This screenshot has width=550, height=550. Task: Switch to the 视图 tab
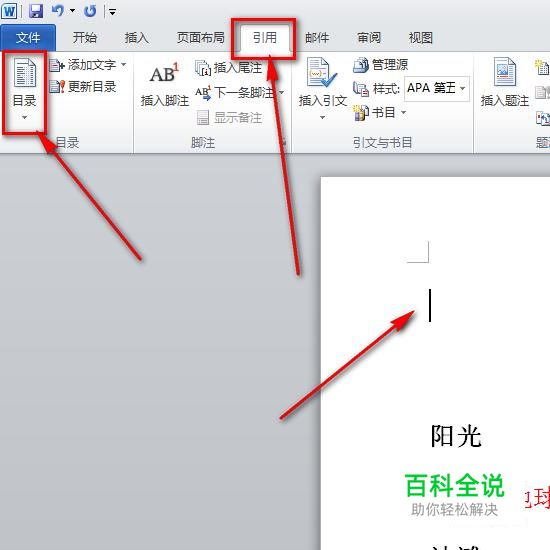pyautogui.click(x=421, y=38)
